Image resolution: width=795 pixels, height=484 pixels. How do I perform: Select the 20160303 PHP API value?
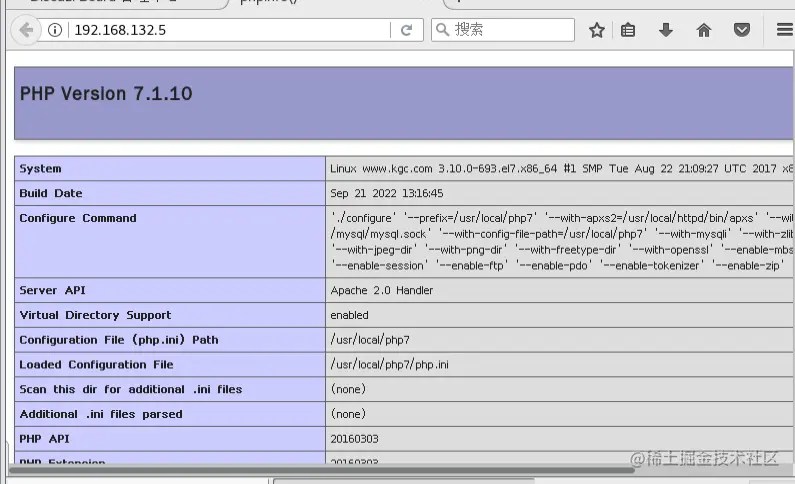pos(354,439)
